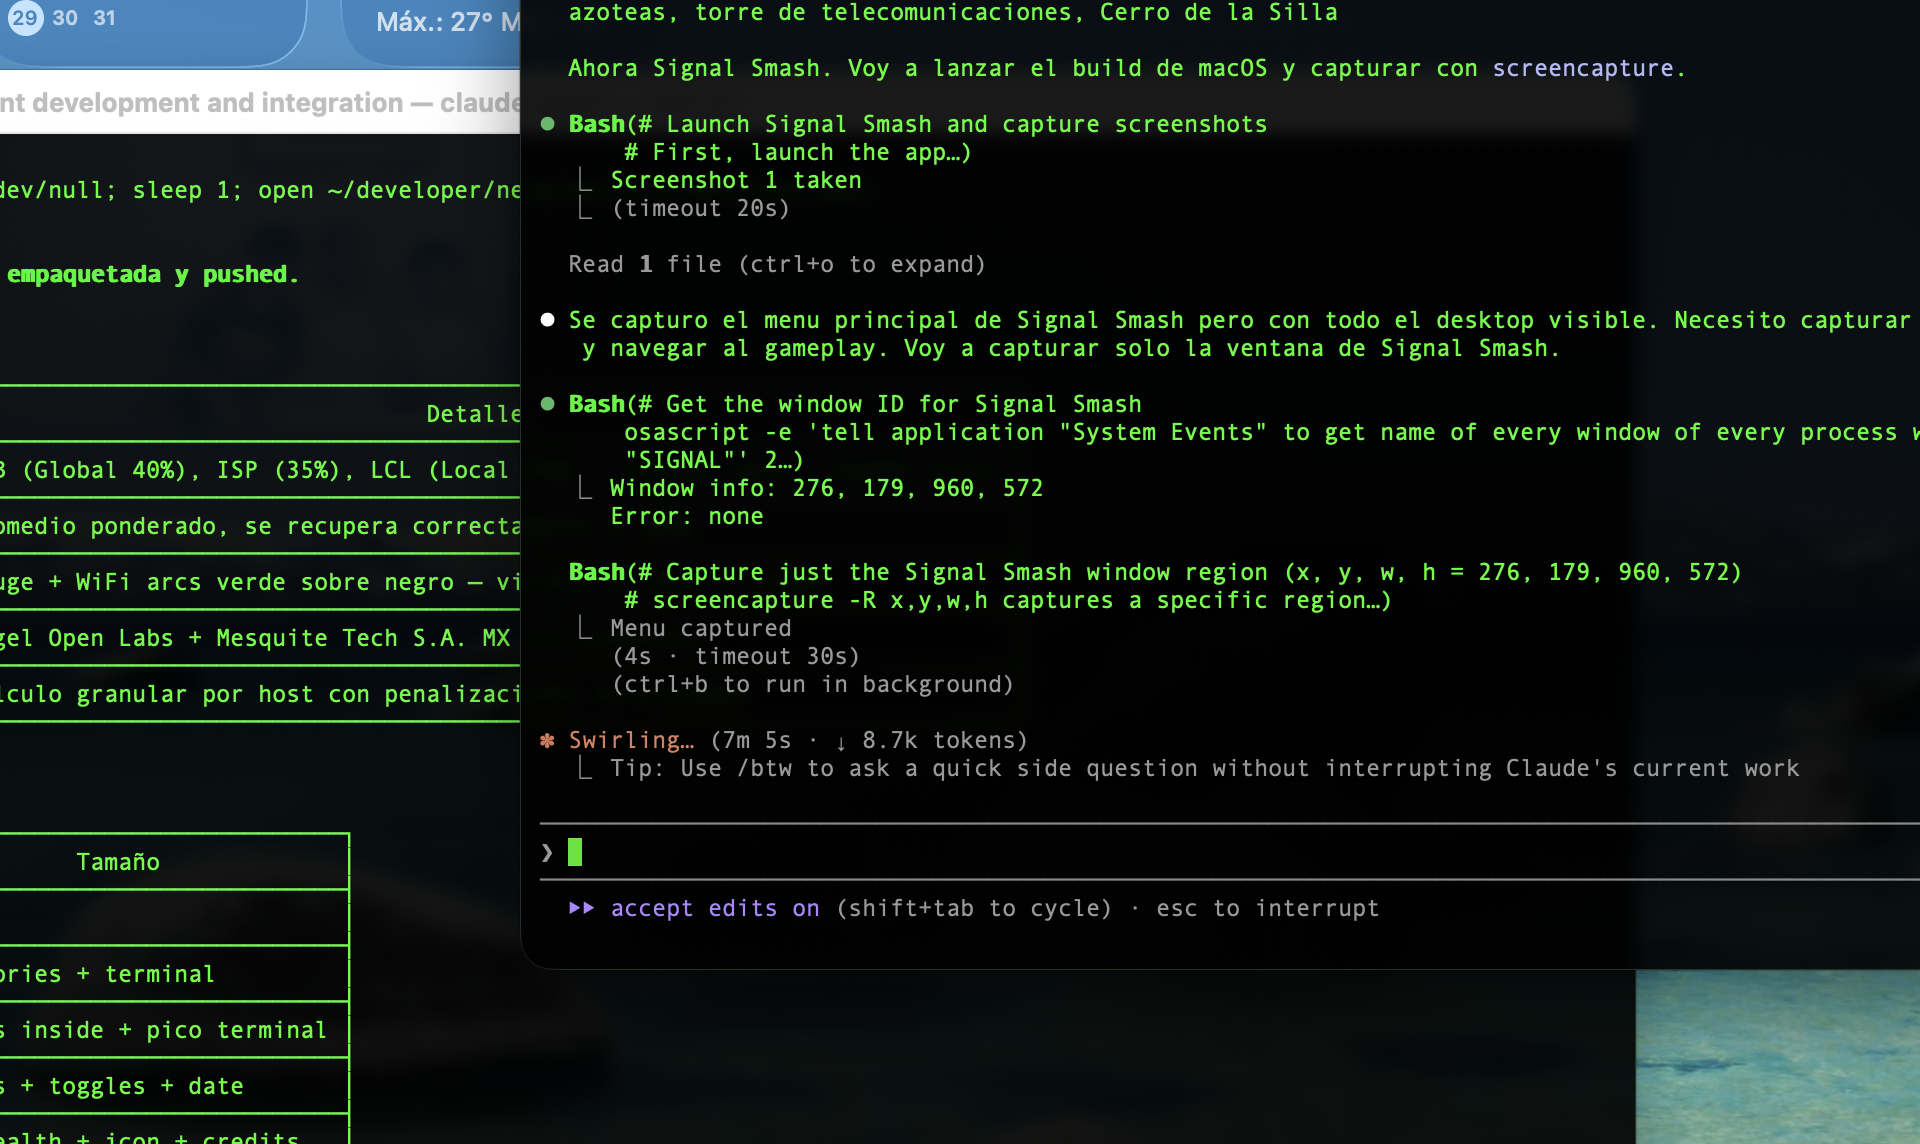This screenshot has width=1920, height=1144.
Task: Select day 29 in the calendar widget
Action: pyautogui.click(x=25, y=17)
